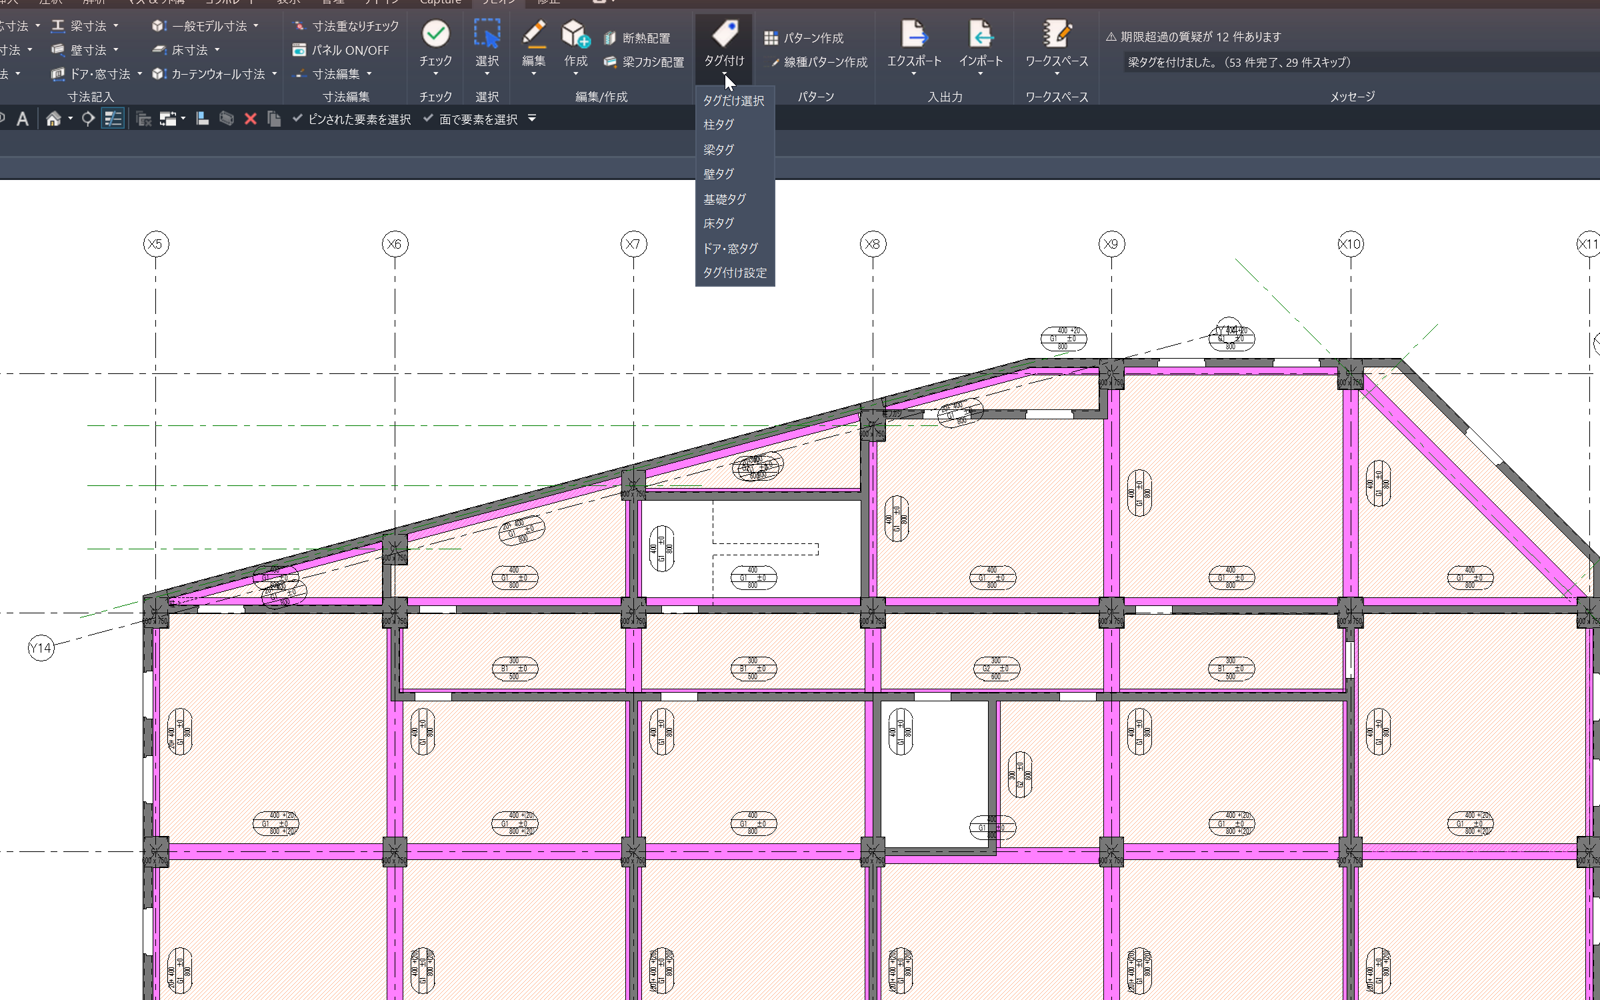
Task: Toggle the thin lines icon
Action: pos(113,119)
